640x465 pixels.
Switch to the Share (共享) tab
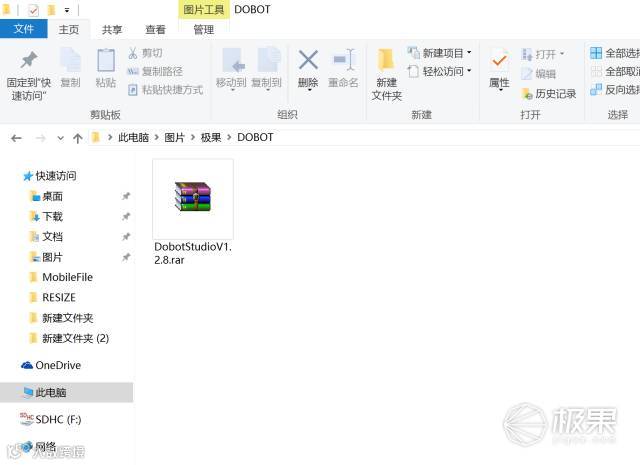[112, 29]
